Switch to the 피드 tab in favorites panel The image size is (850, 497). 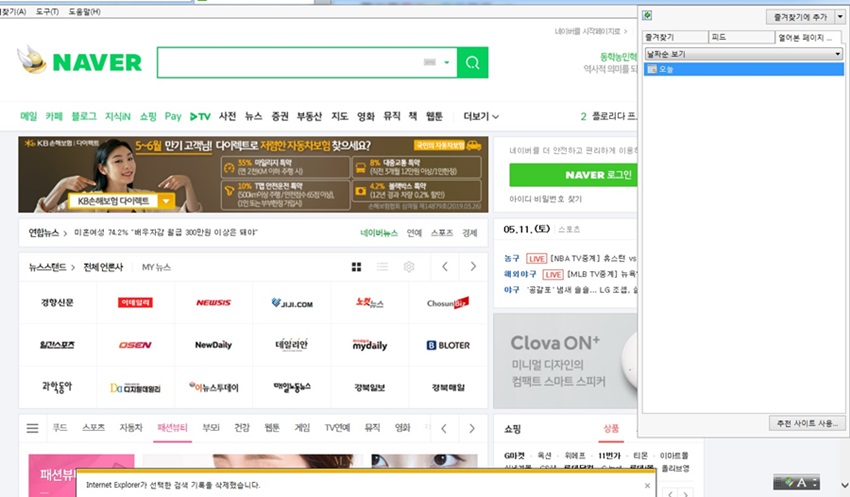click(x=742, y=37)
